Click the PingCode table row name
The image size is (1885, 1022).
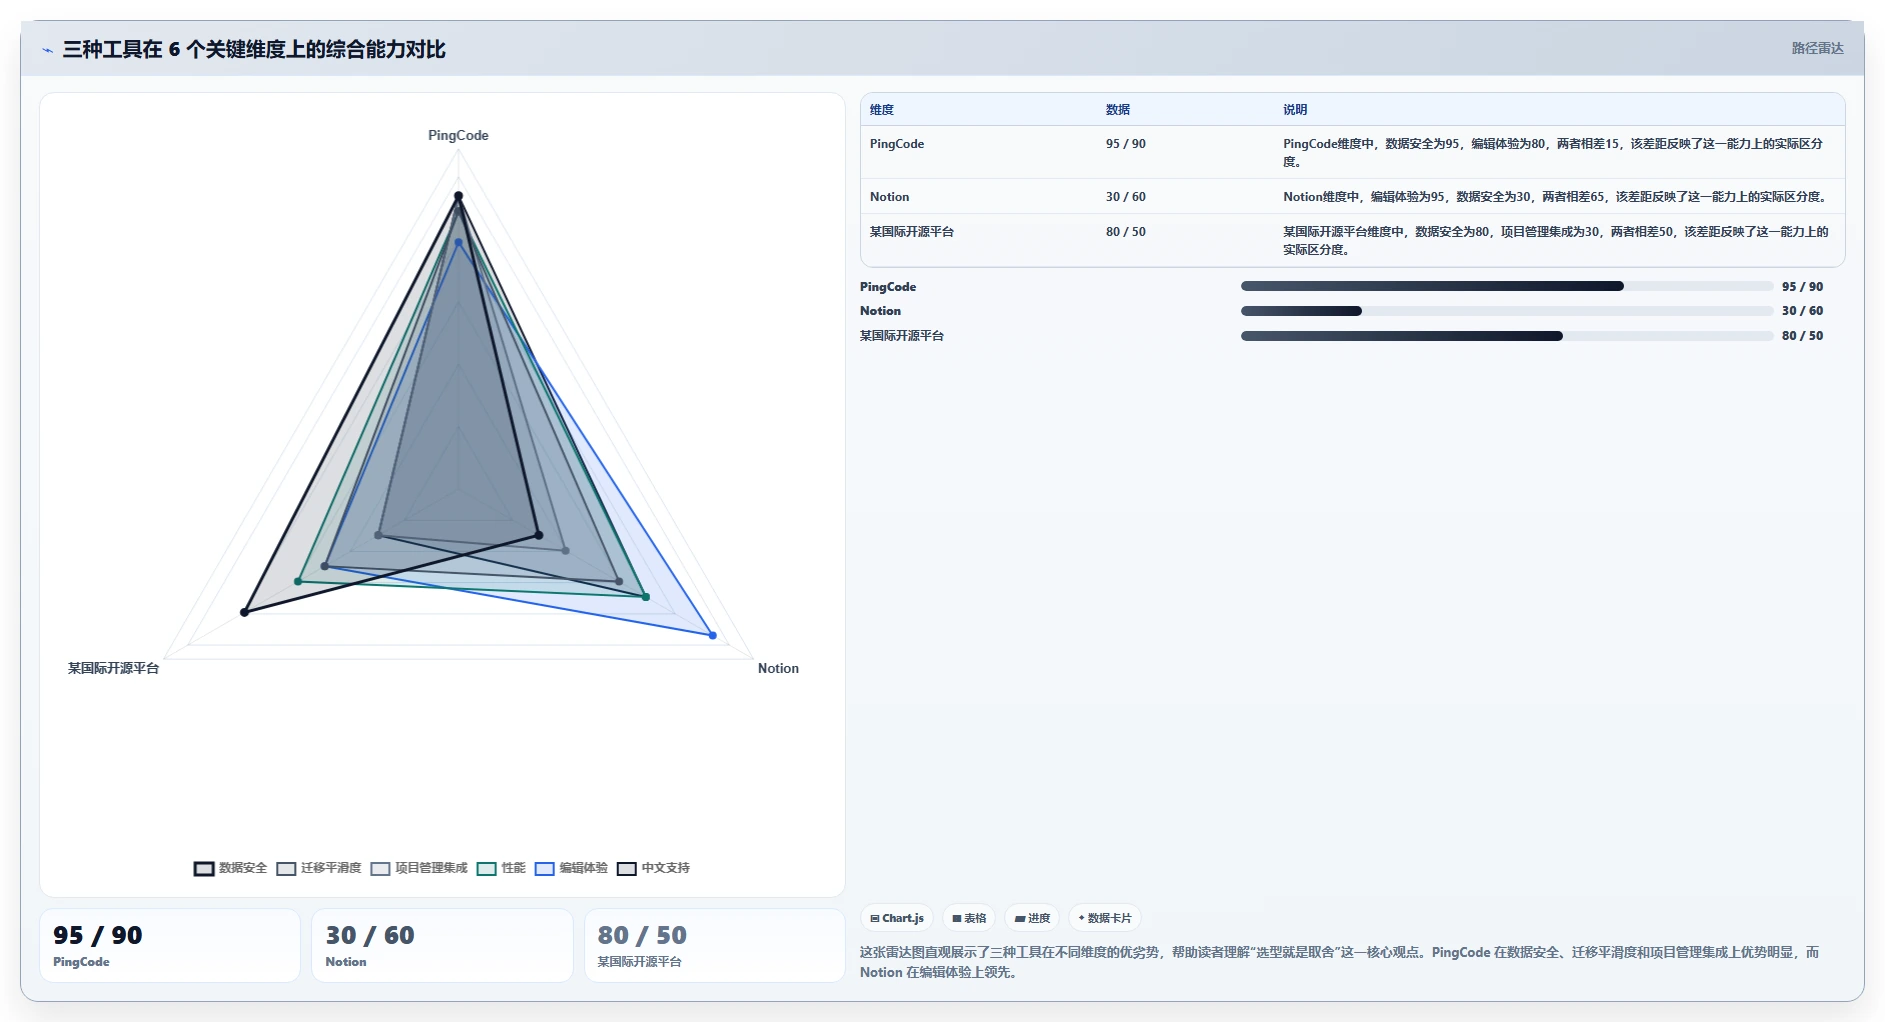click(x=897, y=144)
